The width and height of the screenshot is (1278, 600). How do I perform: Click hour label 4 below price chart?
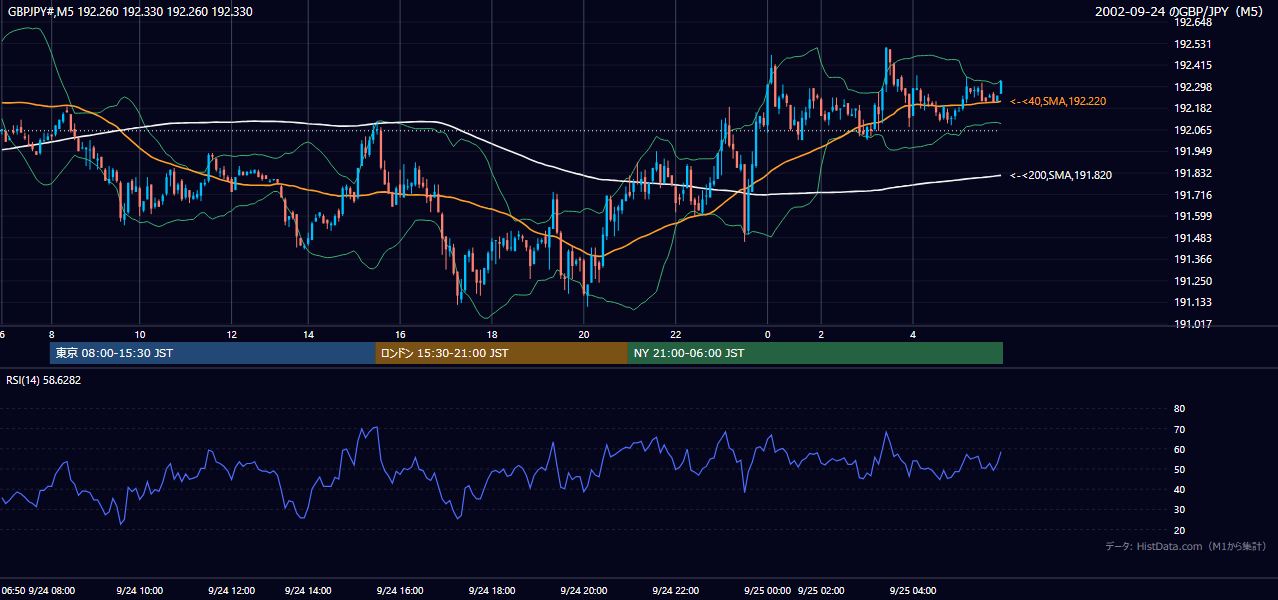913,334
